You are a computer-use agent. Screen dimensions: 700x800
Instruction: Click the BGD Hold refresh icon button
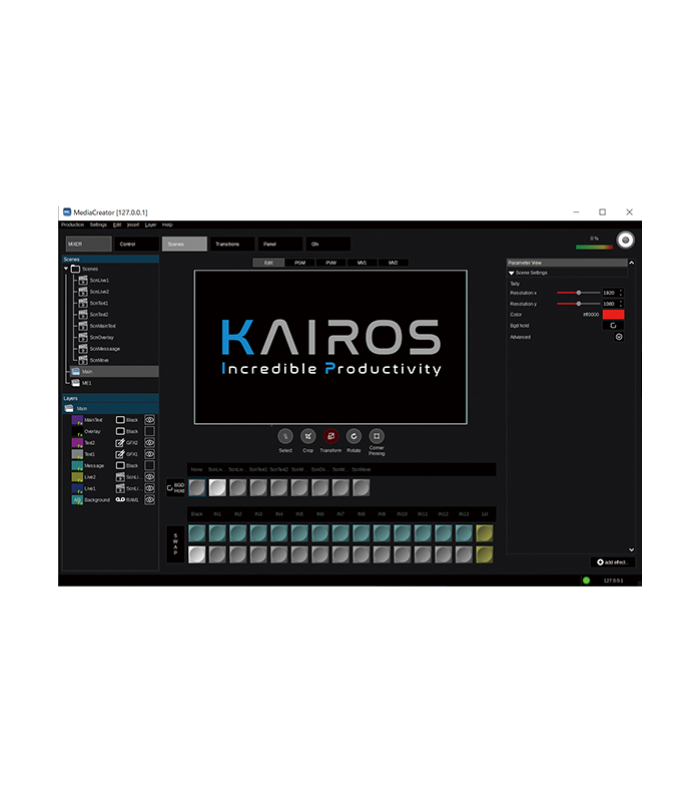(x=176, y=488)
